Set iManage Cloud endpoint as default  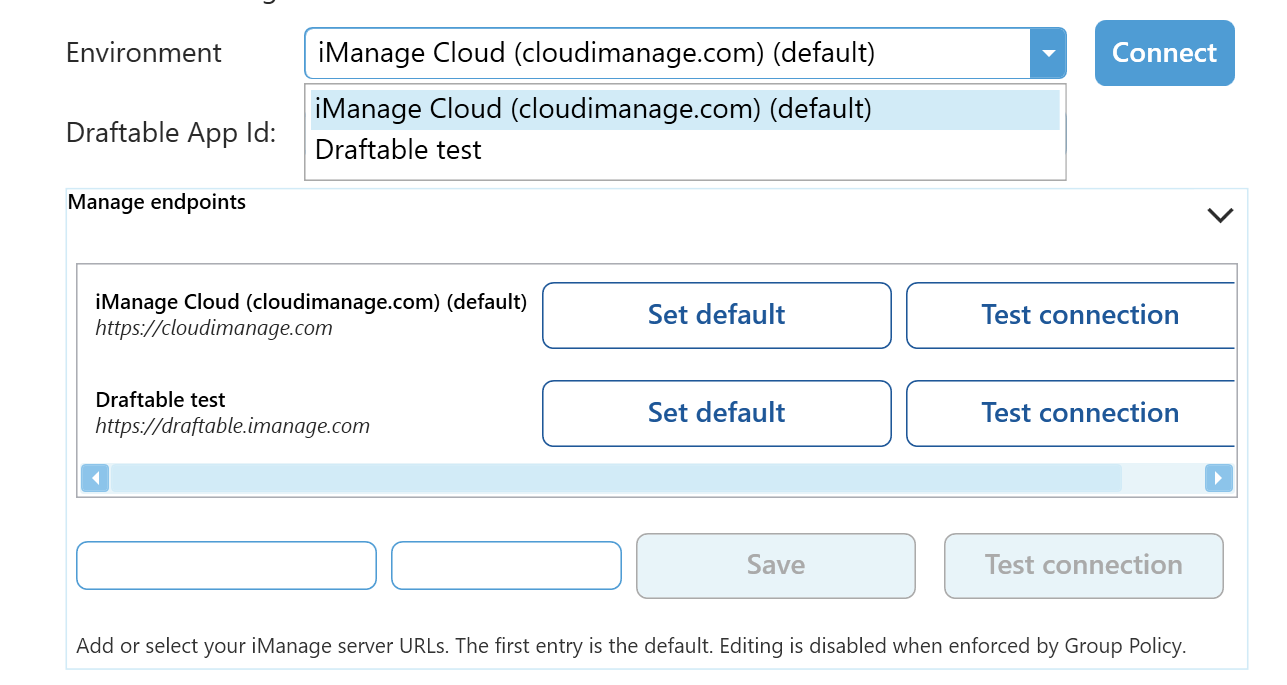click(716, 315)
